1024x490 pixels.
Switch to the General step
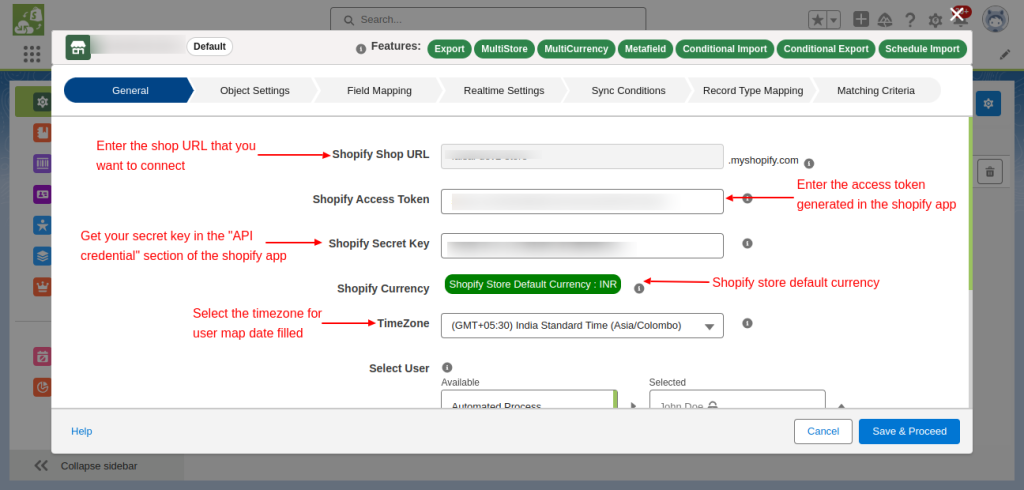[x=130, y=91]
